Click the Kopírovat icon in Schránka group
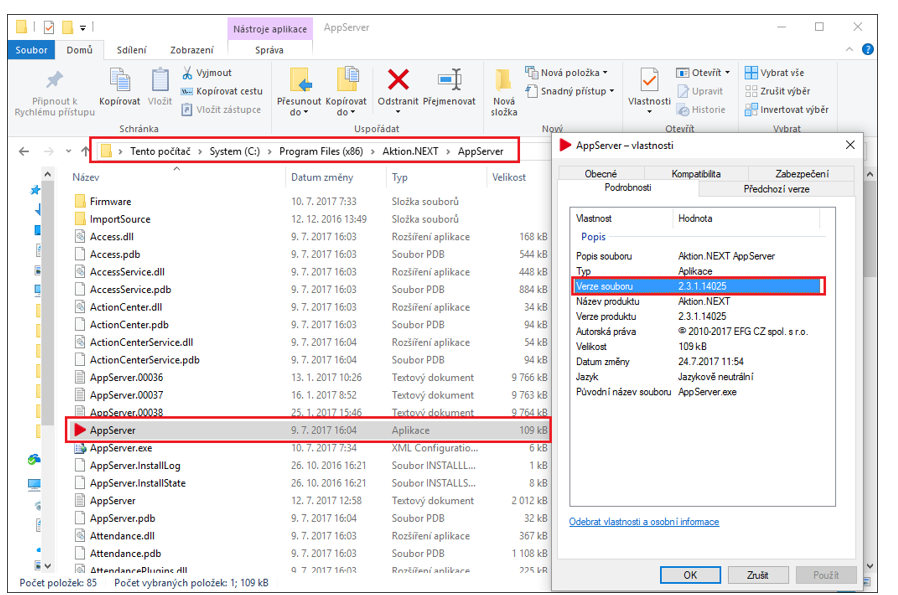Screen dimensions: 898x595 point(119,80)
